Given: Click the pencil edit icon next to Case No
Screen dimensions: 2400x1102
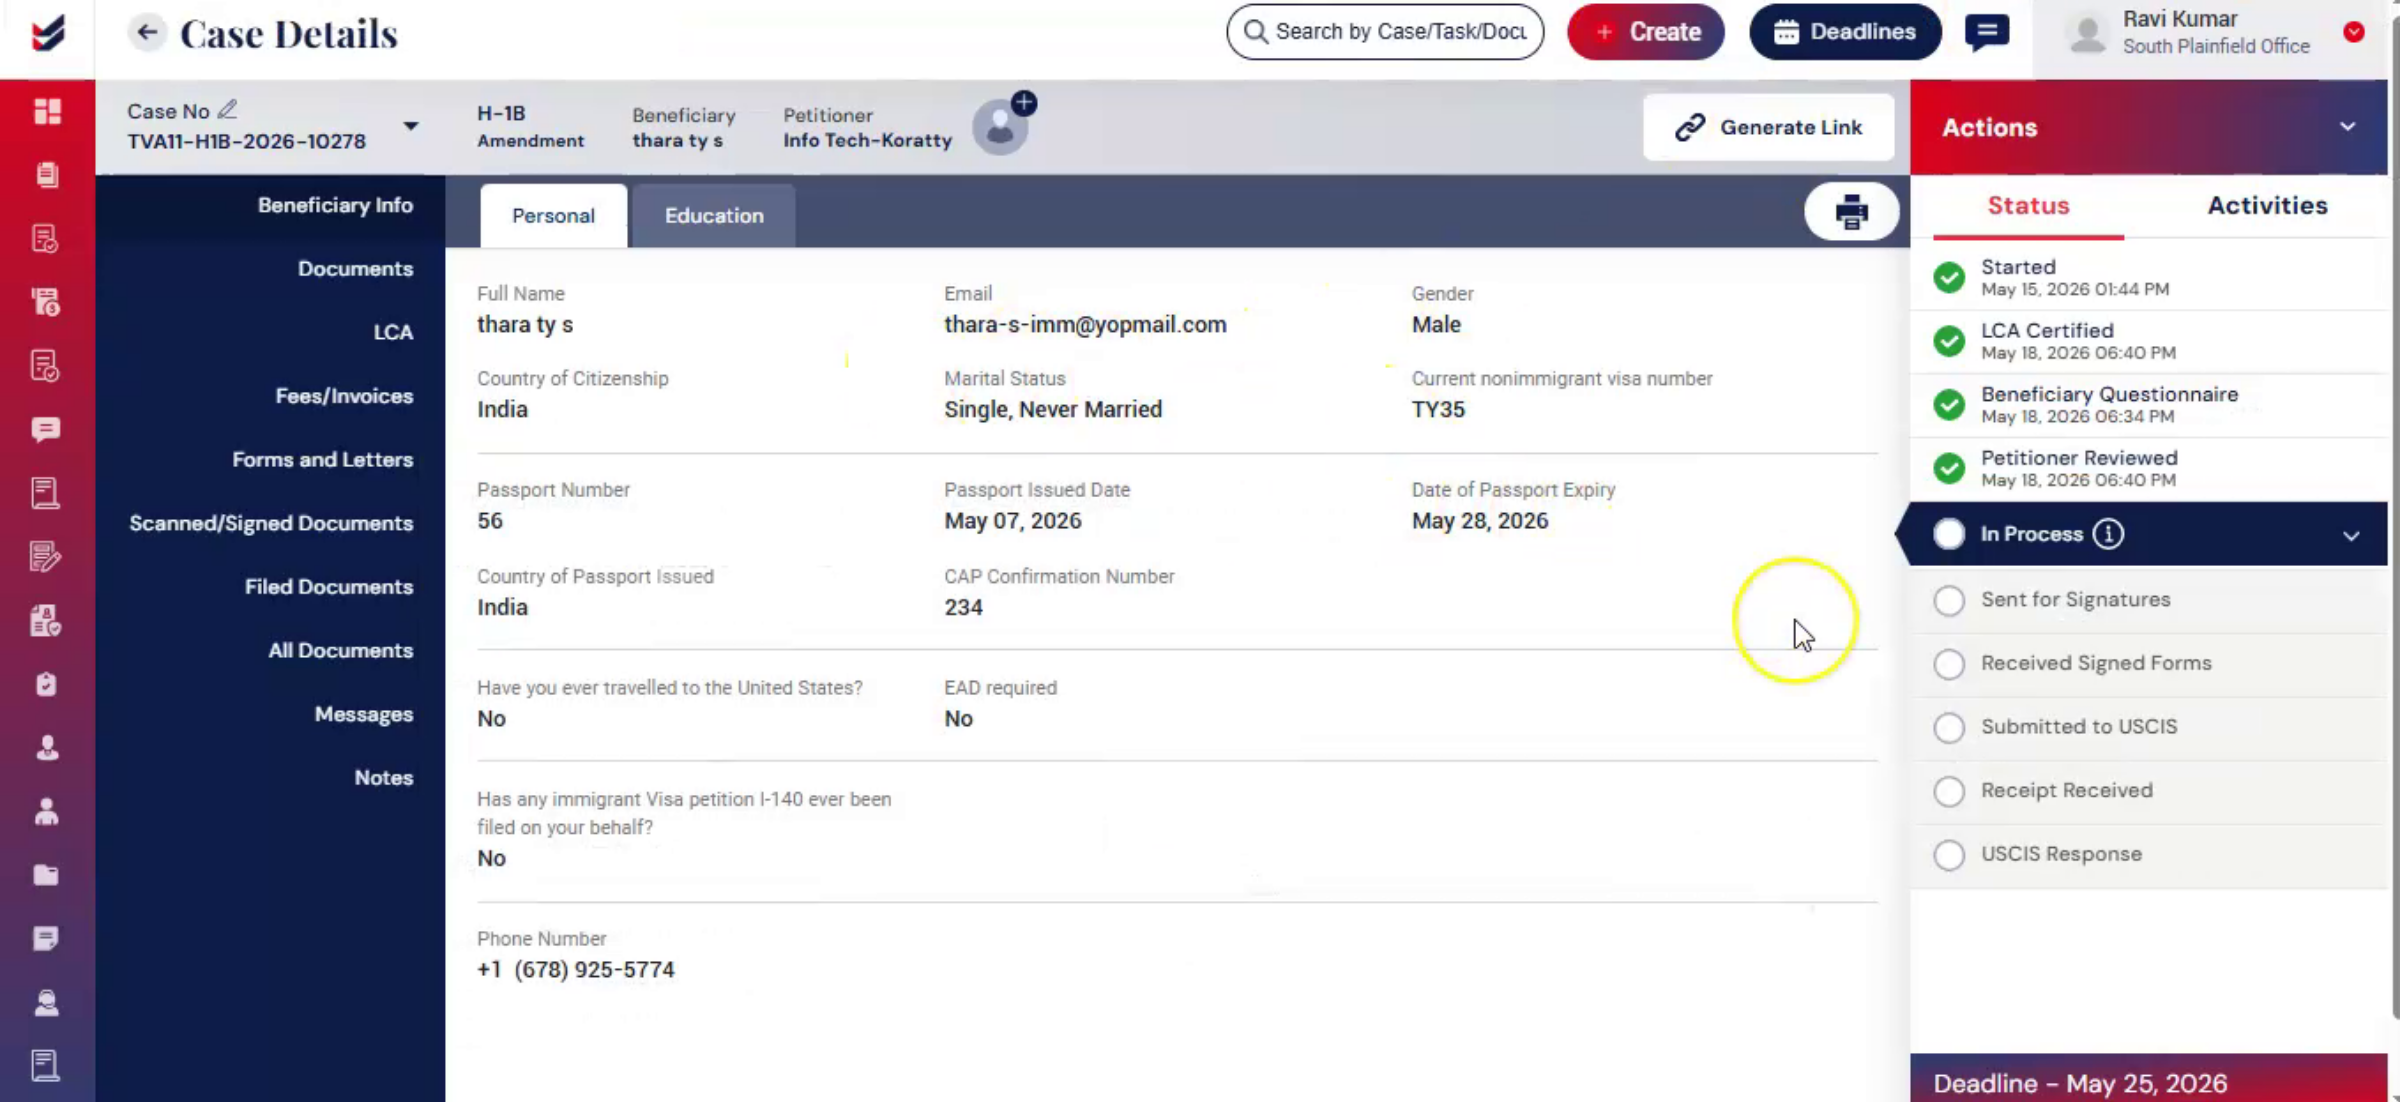Looking at the screenshot, I should [228, 109].
